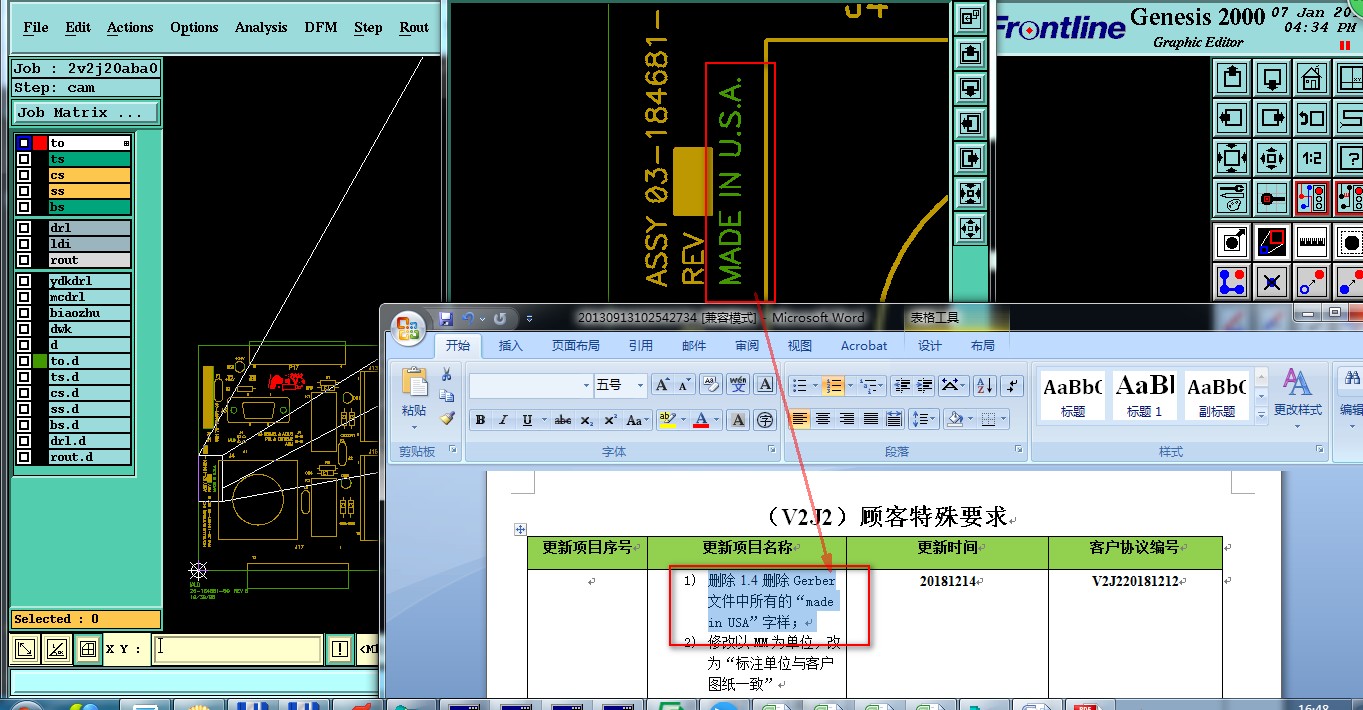Viewport: 1363px width, 710px height.
Task: Switch to the 页面布局 tab in Word
Action: (576, 346)
